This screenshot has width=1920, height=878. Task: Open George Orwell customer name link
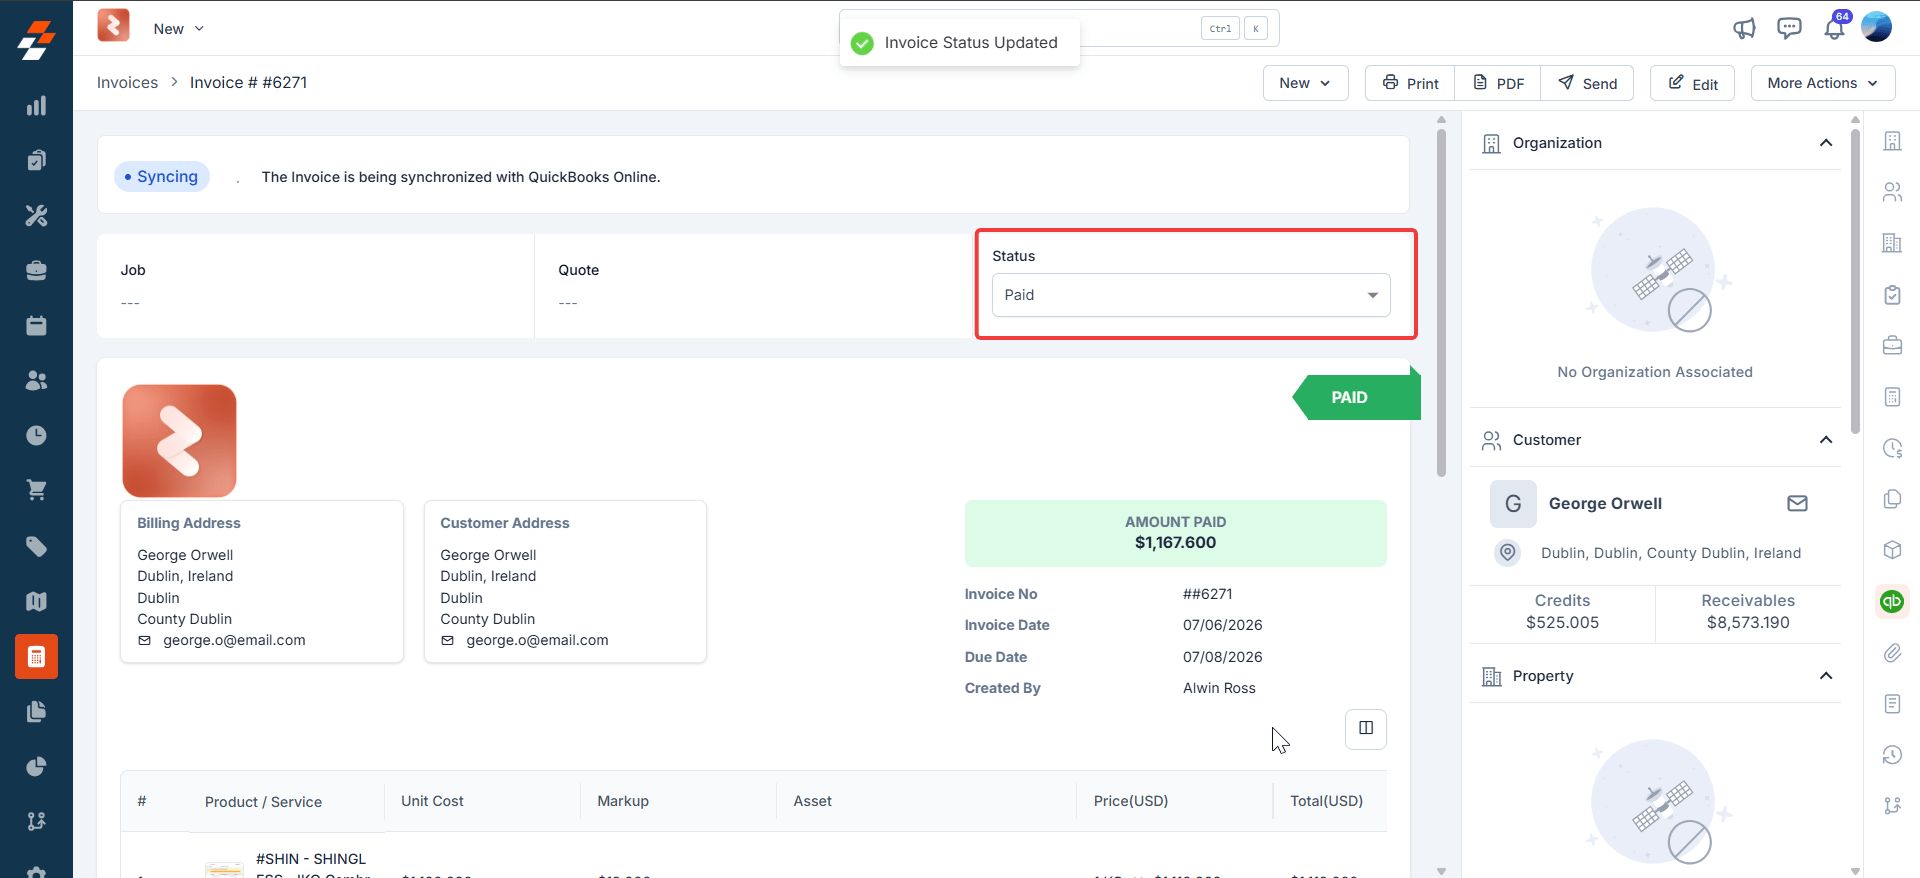point(1605,503)
